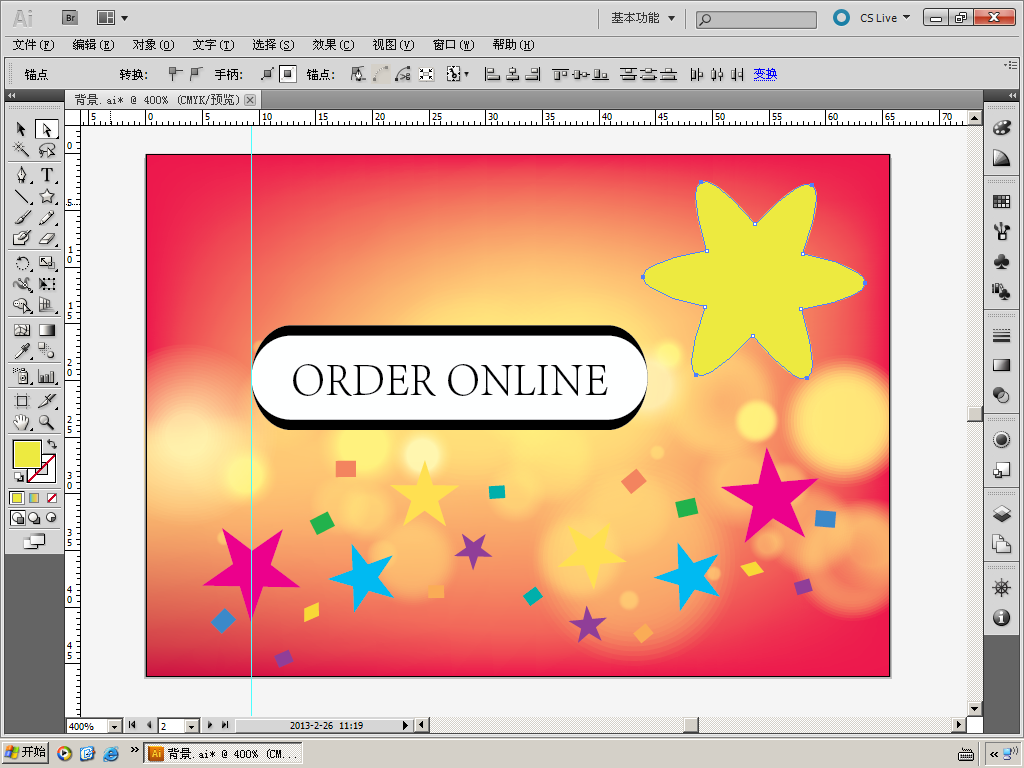Switch to Draw Behind mode

(x=34, y=518)
